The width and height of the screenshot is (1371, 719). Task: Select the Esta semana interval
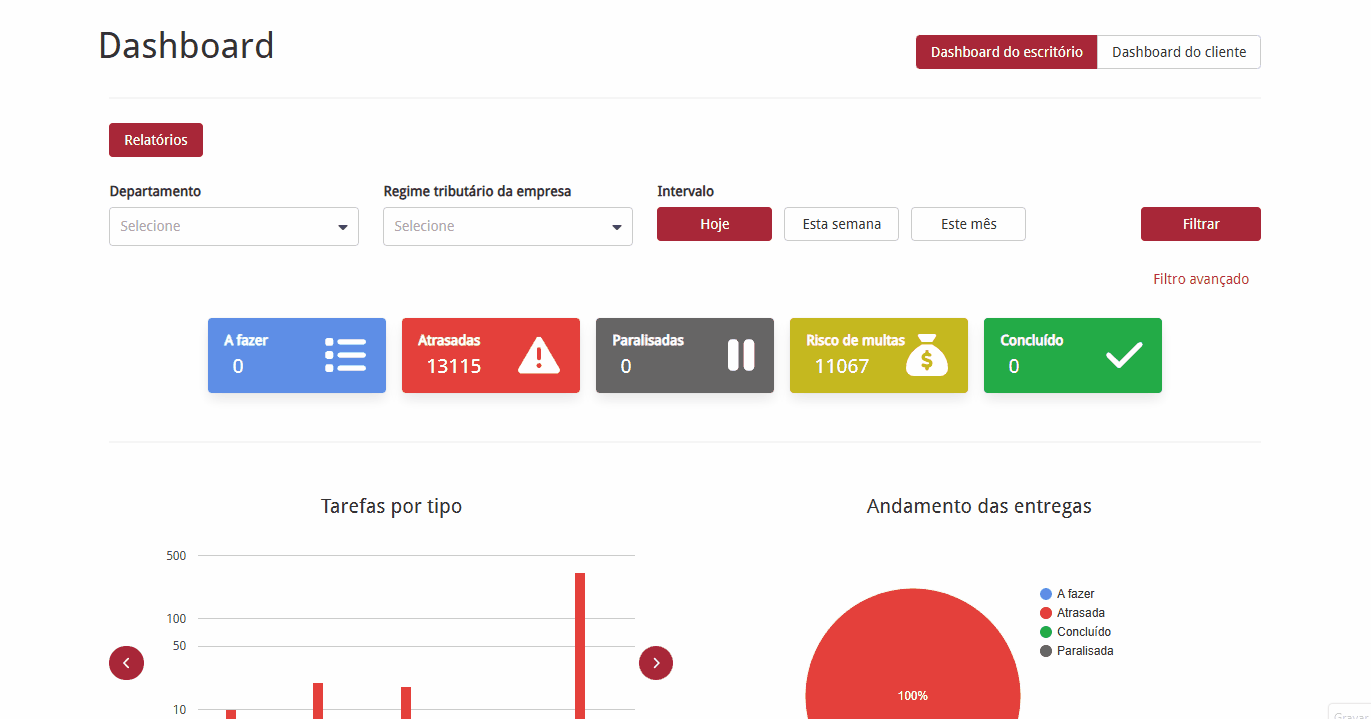point(841,224)
